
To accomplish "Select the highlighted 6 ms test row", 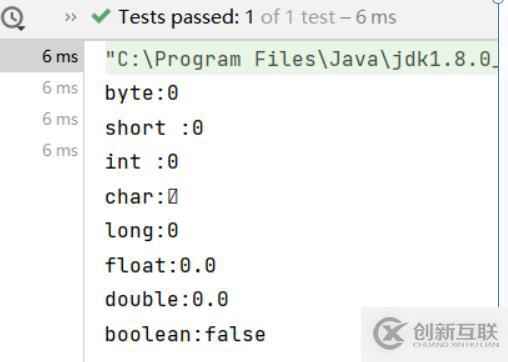I will (42, 56).
